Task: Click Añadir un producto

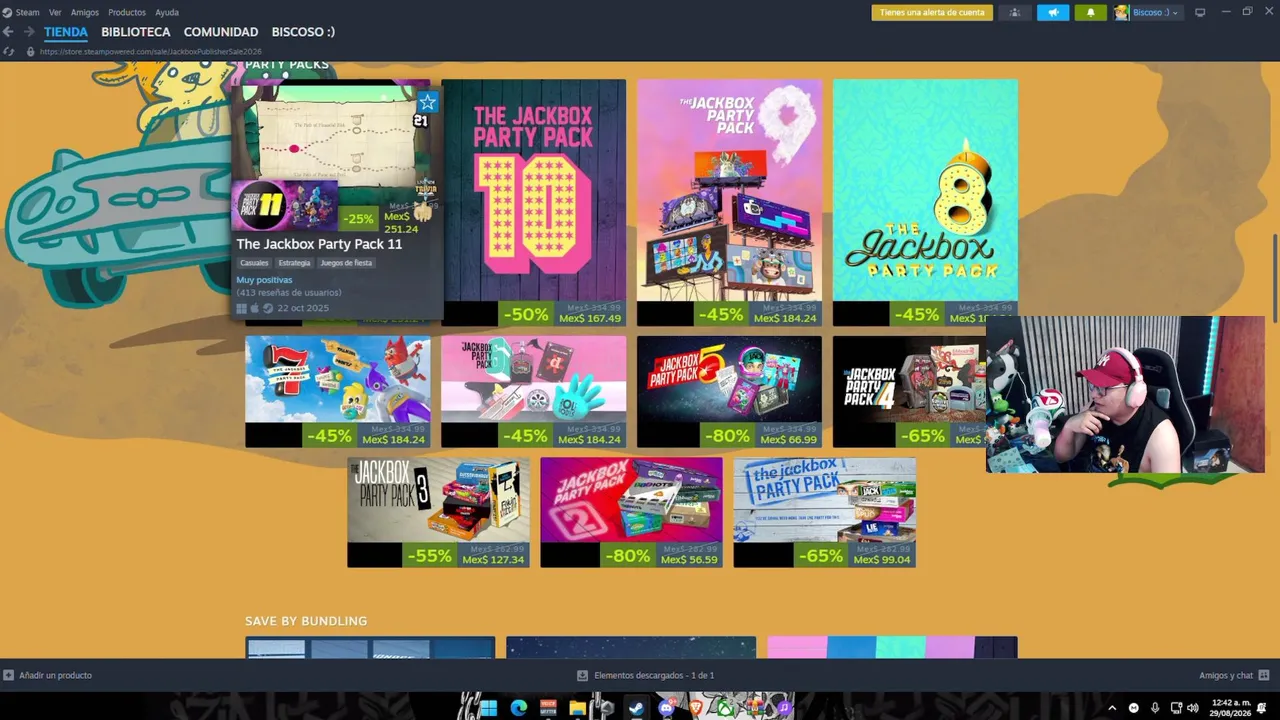Action: coord(48,676)
